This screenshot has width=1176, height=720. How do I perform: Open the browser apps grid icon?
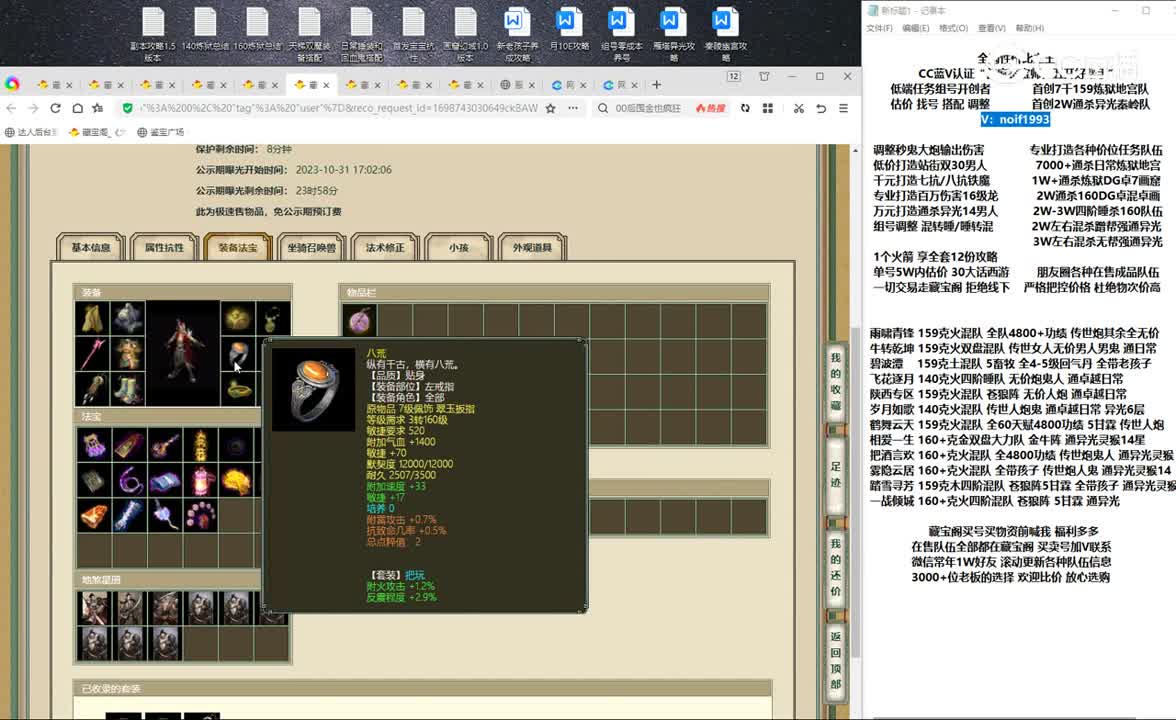[767, 108]
